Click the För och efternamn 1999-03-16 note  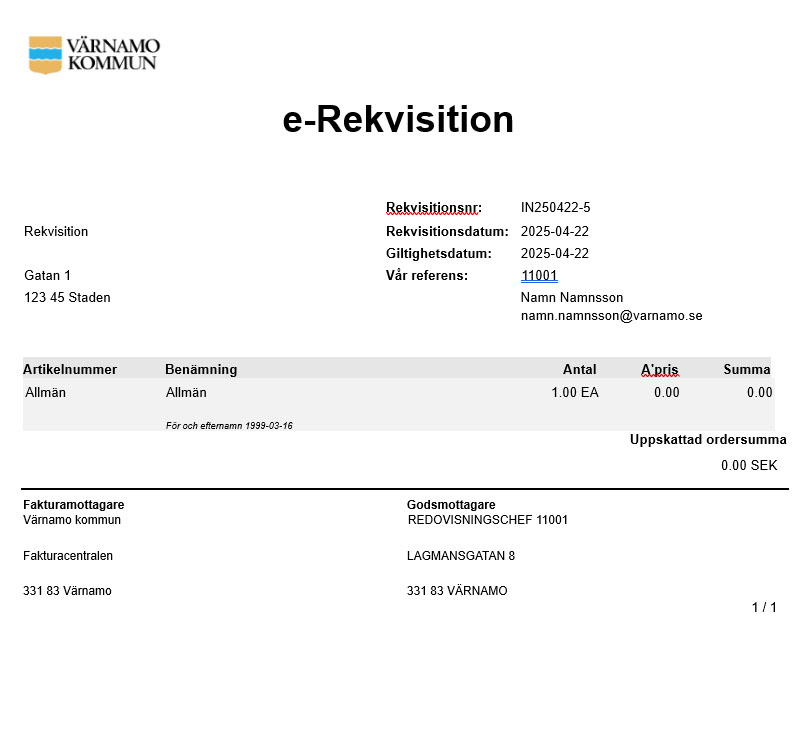(229, 426)
